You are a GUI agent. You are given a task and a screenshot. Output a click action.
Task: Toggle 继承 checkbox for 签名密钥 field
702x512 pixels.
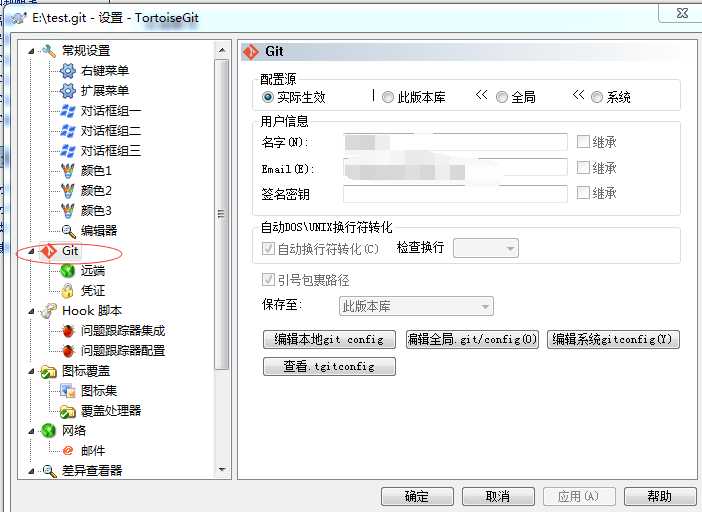coord(583,193)
